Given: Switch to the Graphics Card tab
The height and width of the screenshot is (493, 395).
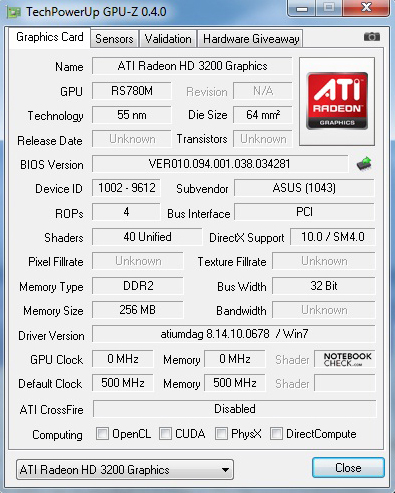Looking at the screenshot, I should 50,37.
